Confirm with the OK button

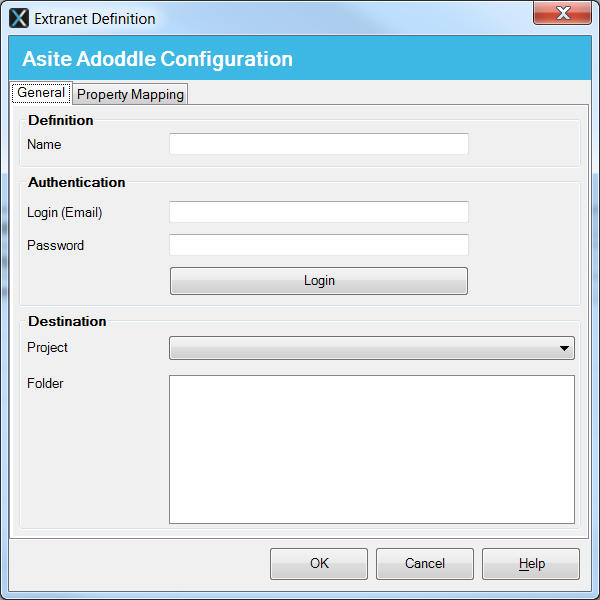tap(319, 564)
